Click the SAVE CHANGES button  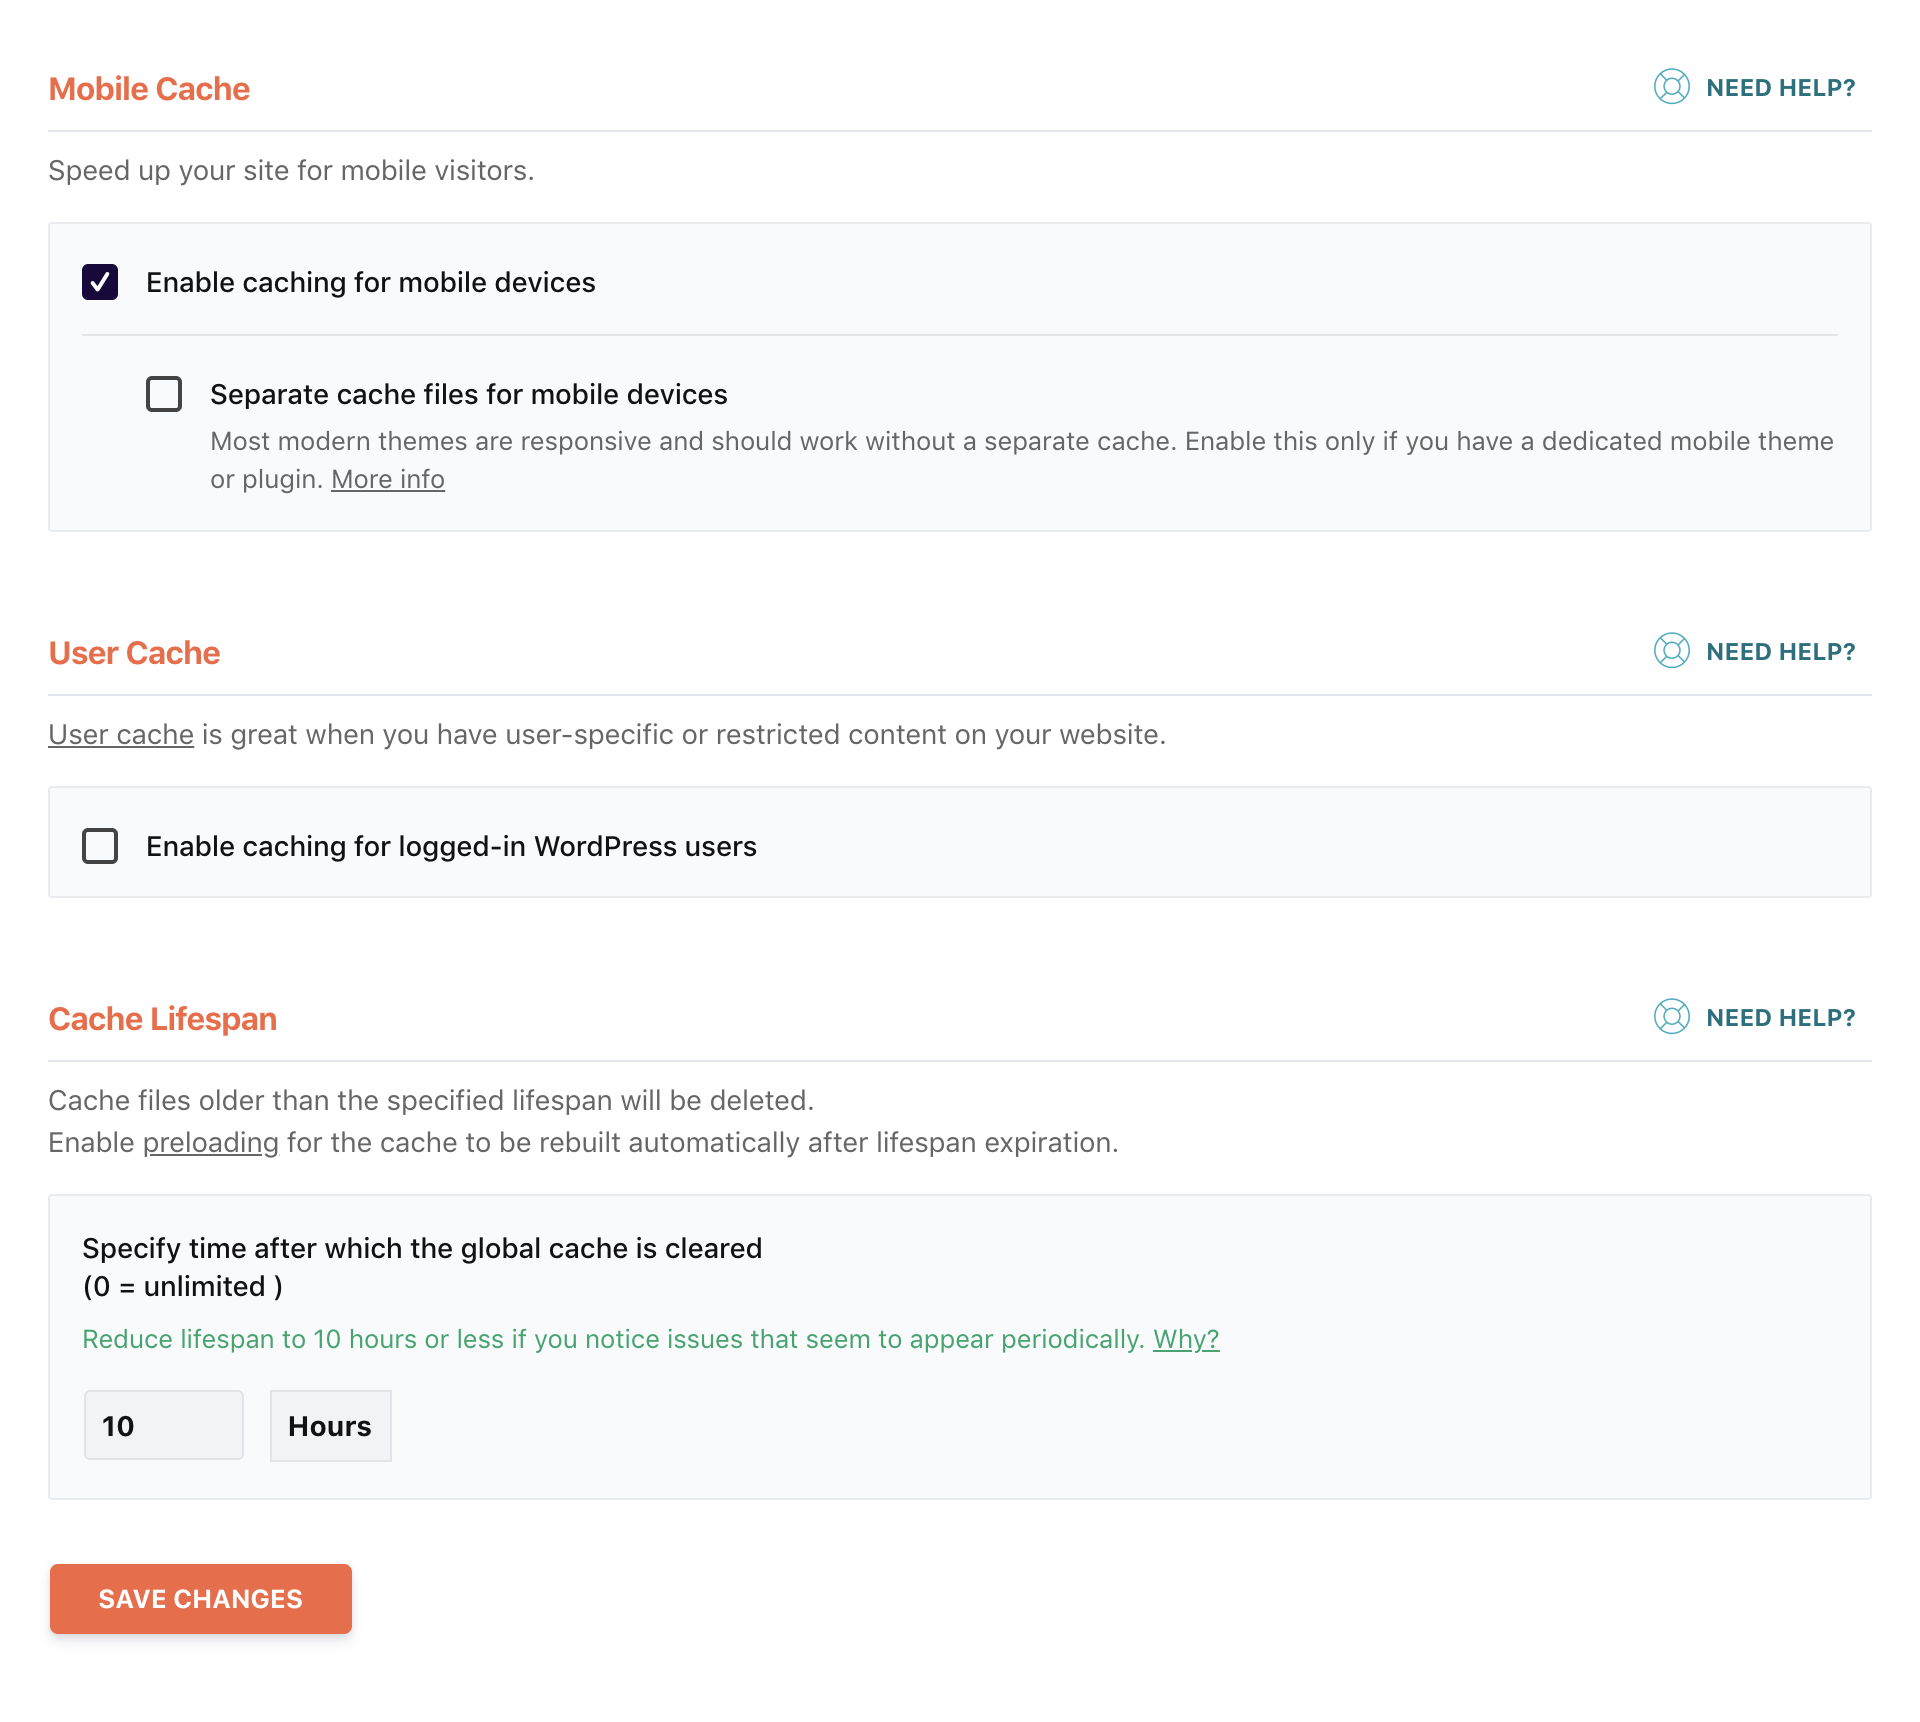[201, 1599]
